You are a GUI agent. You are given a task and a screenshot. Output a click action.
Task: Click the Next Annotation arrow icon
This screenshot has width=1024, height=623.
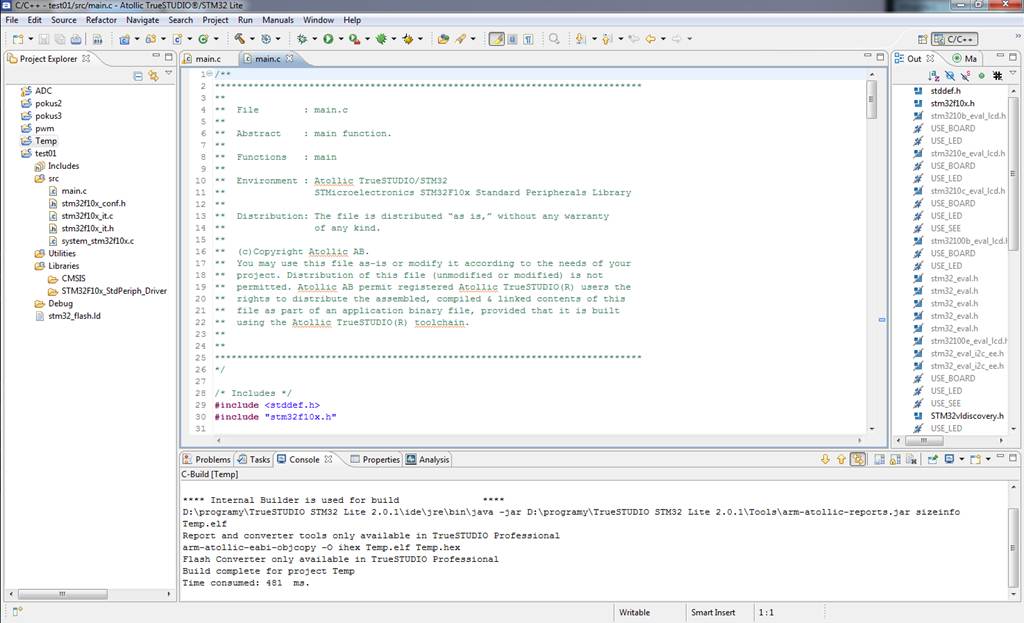pyautogui.click(x=581, y=39)
